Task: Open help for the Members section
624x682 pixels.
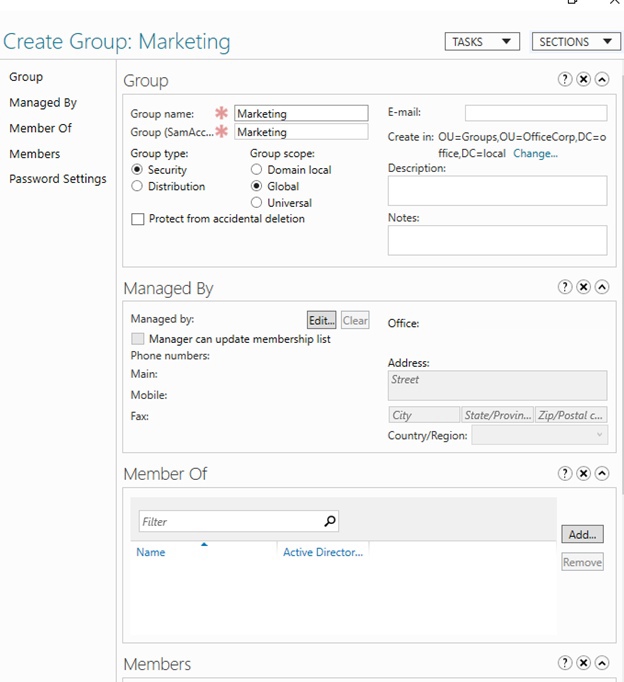Action: (x=565, y=663)
